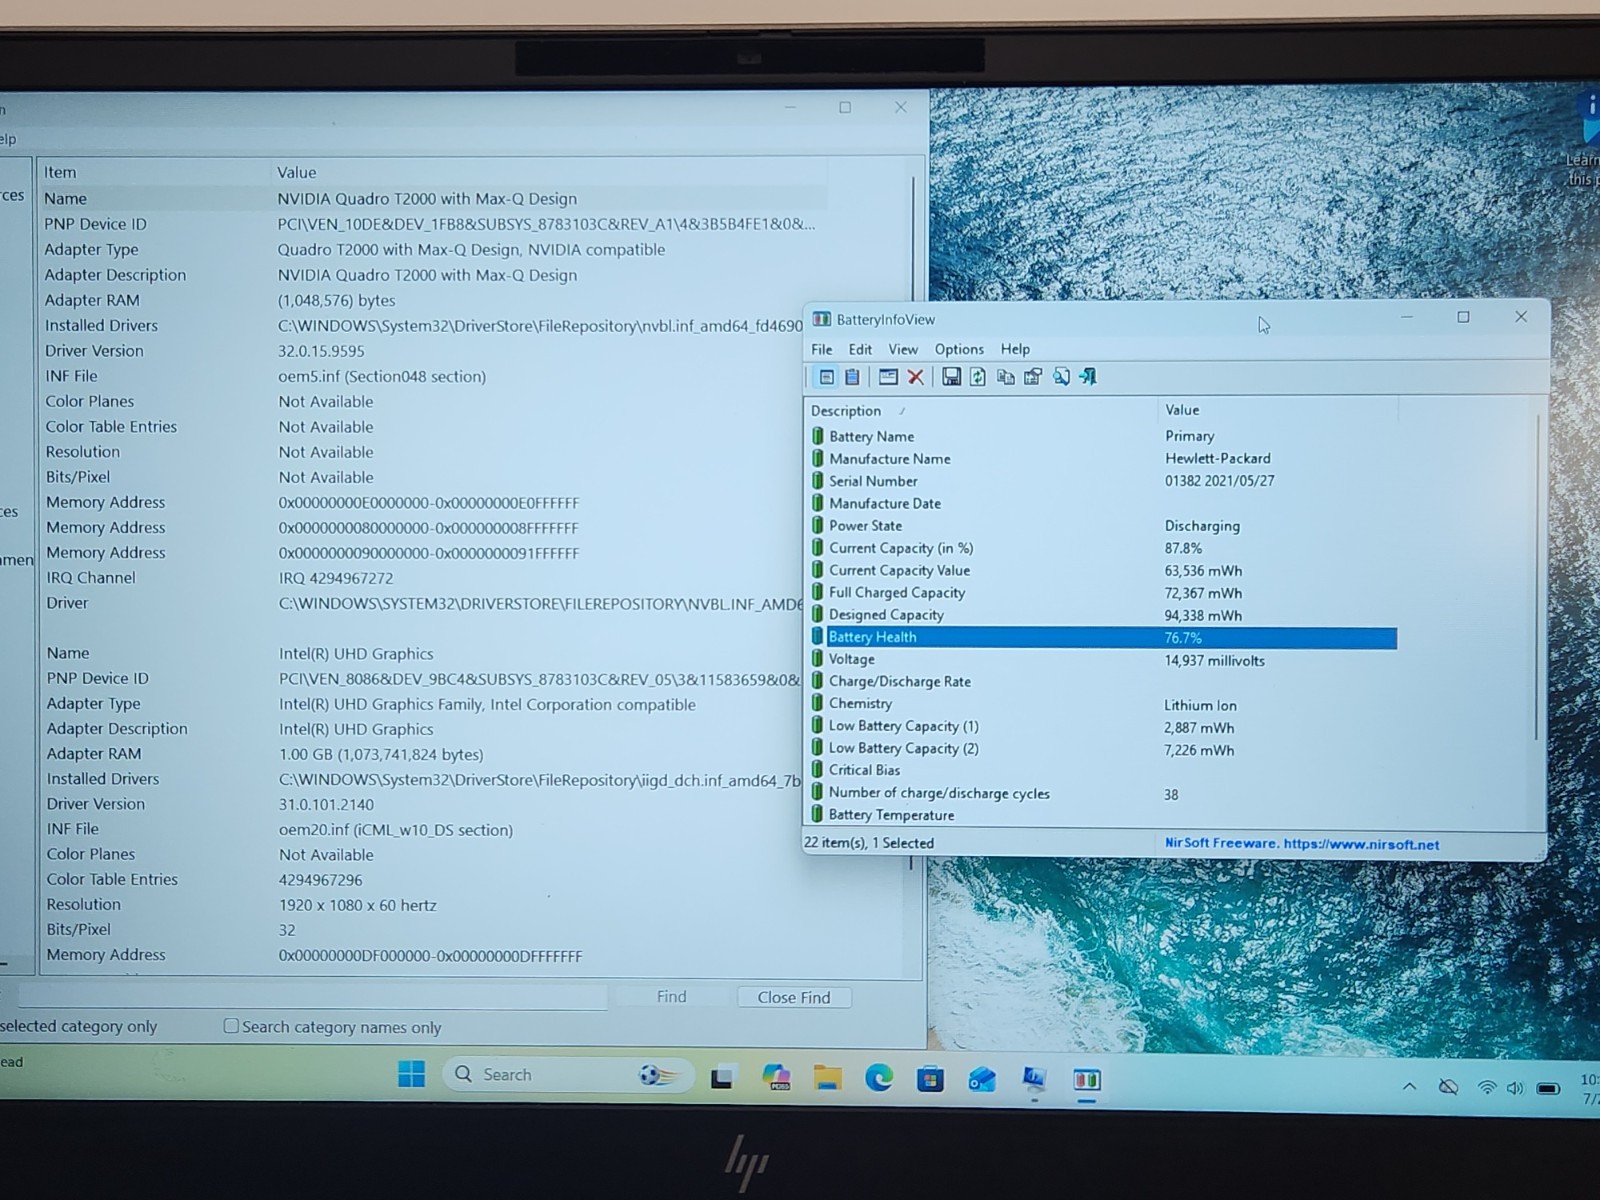This screenshot has width=1600, height=1200.
Task: Open File Explorer from the taskbar
Action: click(827, 1078)
